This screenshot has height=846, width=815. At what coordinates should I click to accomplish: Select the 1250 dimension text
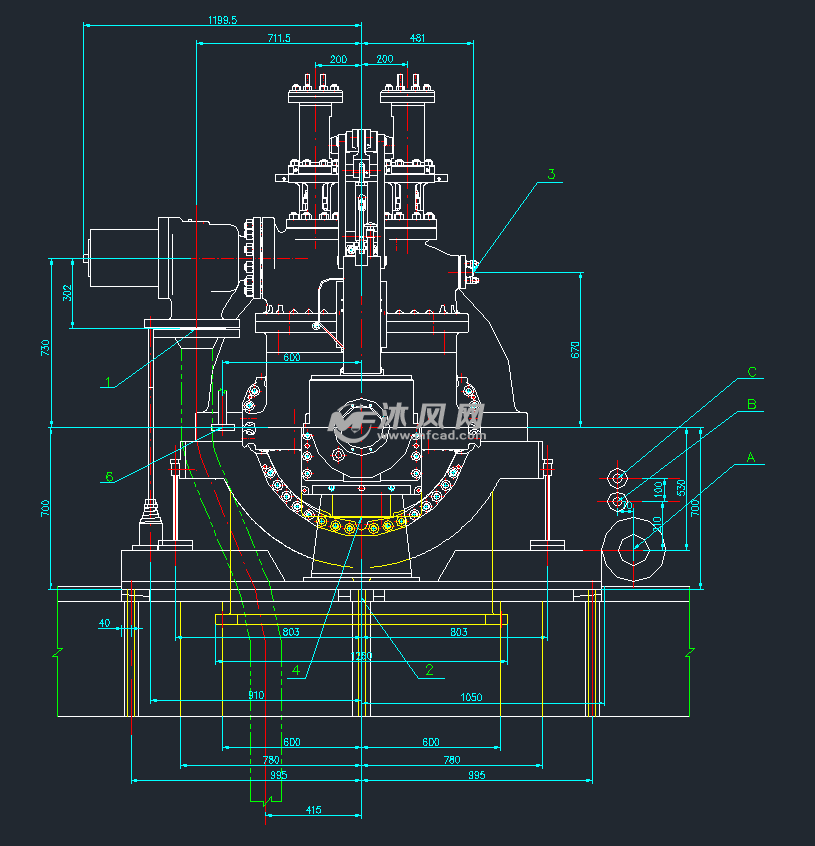pyautogui.click(x=360, y=656)
